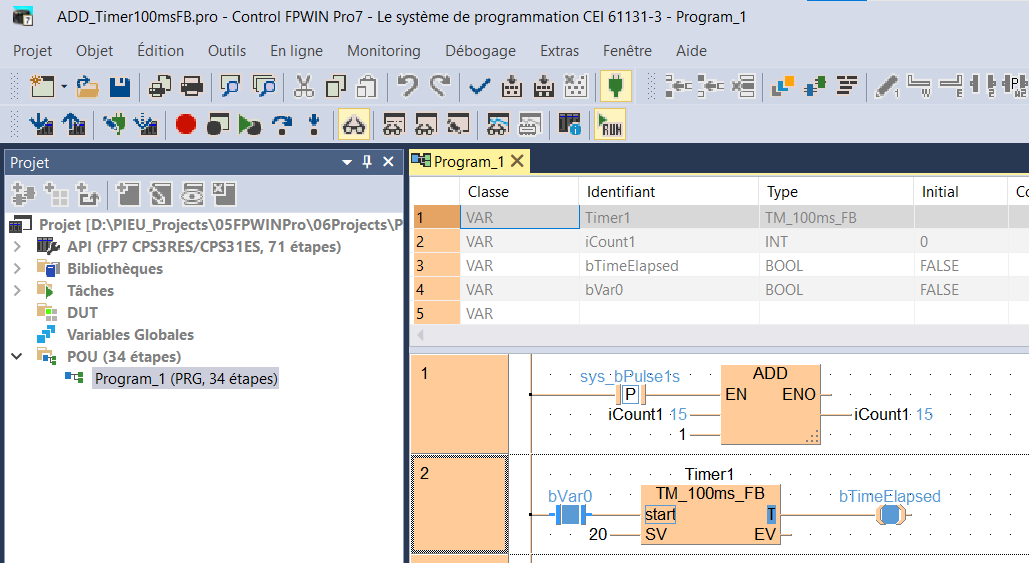
Task: Collapse the POU tree node
Action: coord(17,357)
